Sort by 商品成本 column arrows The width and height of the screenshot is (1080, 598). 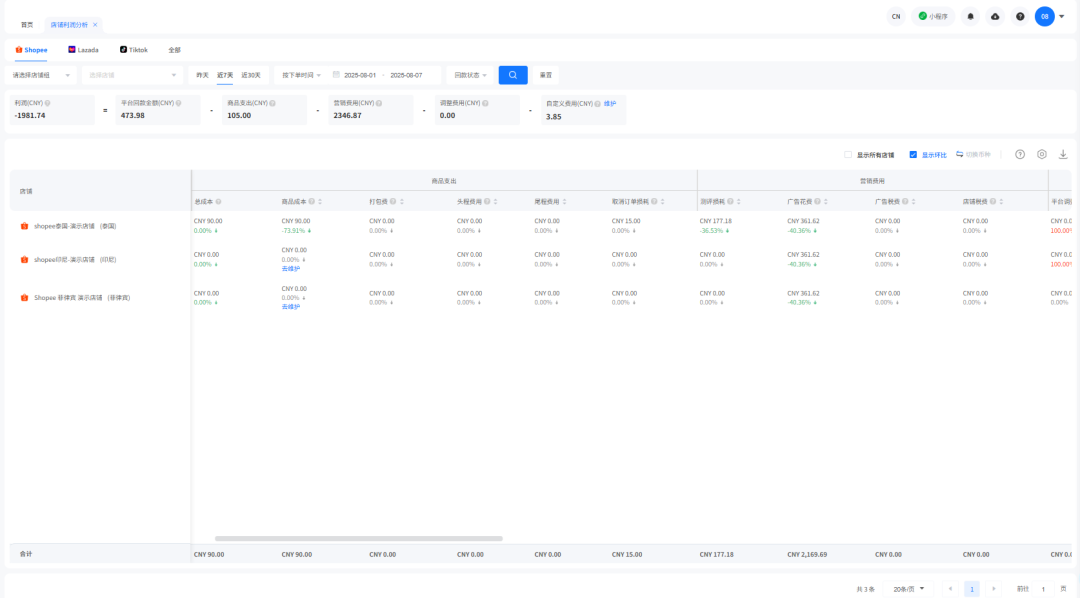tap(320, 202)
